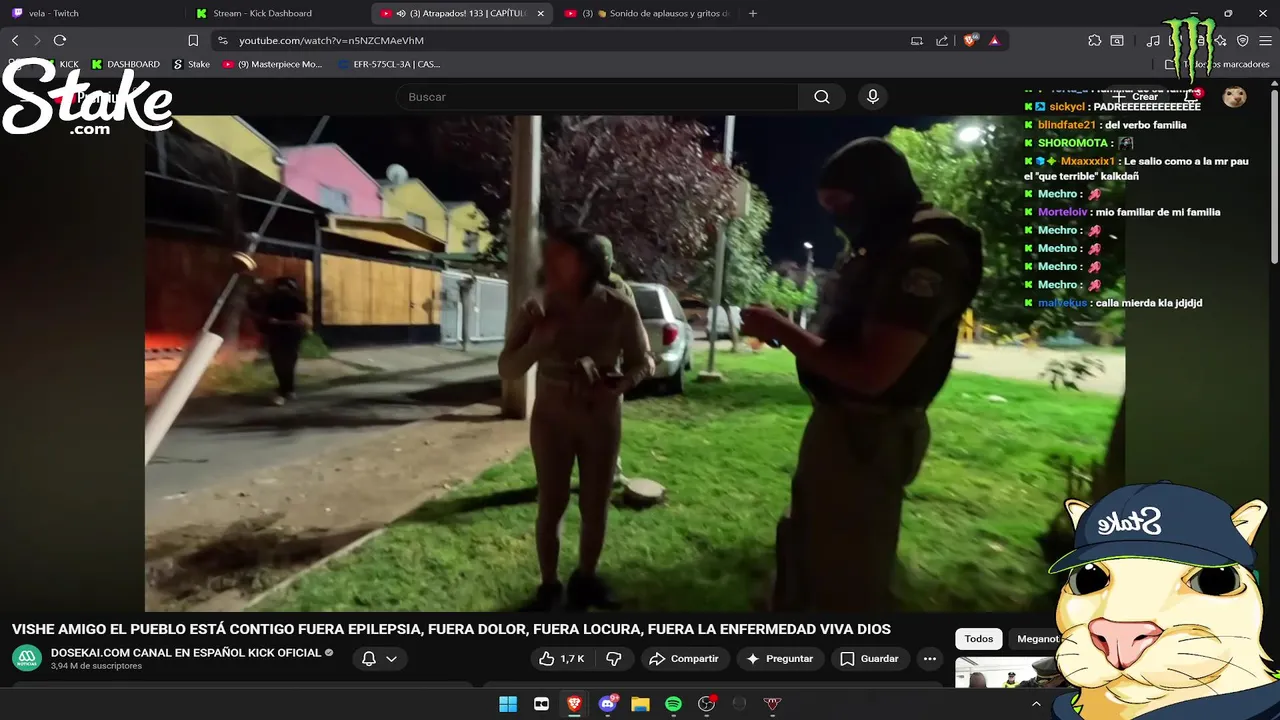The image size is (1280, 720).
Task: Show hidden system tray icons chevron
Action: point(1036,704)
